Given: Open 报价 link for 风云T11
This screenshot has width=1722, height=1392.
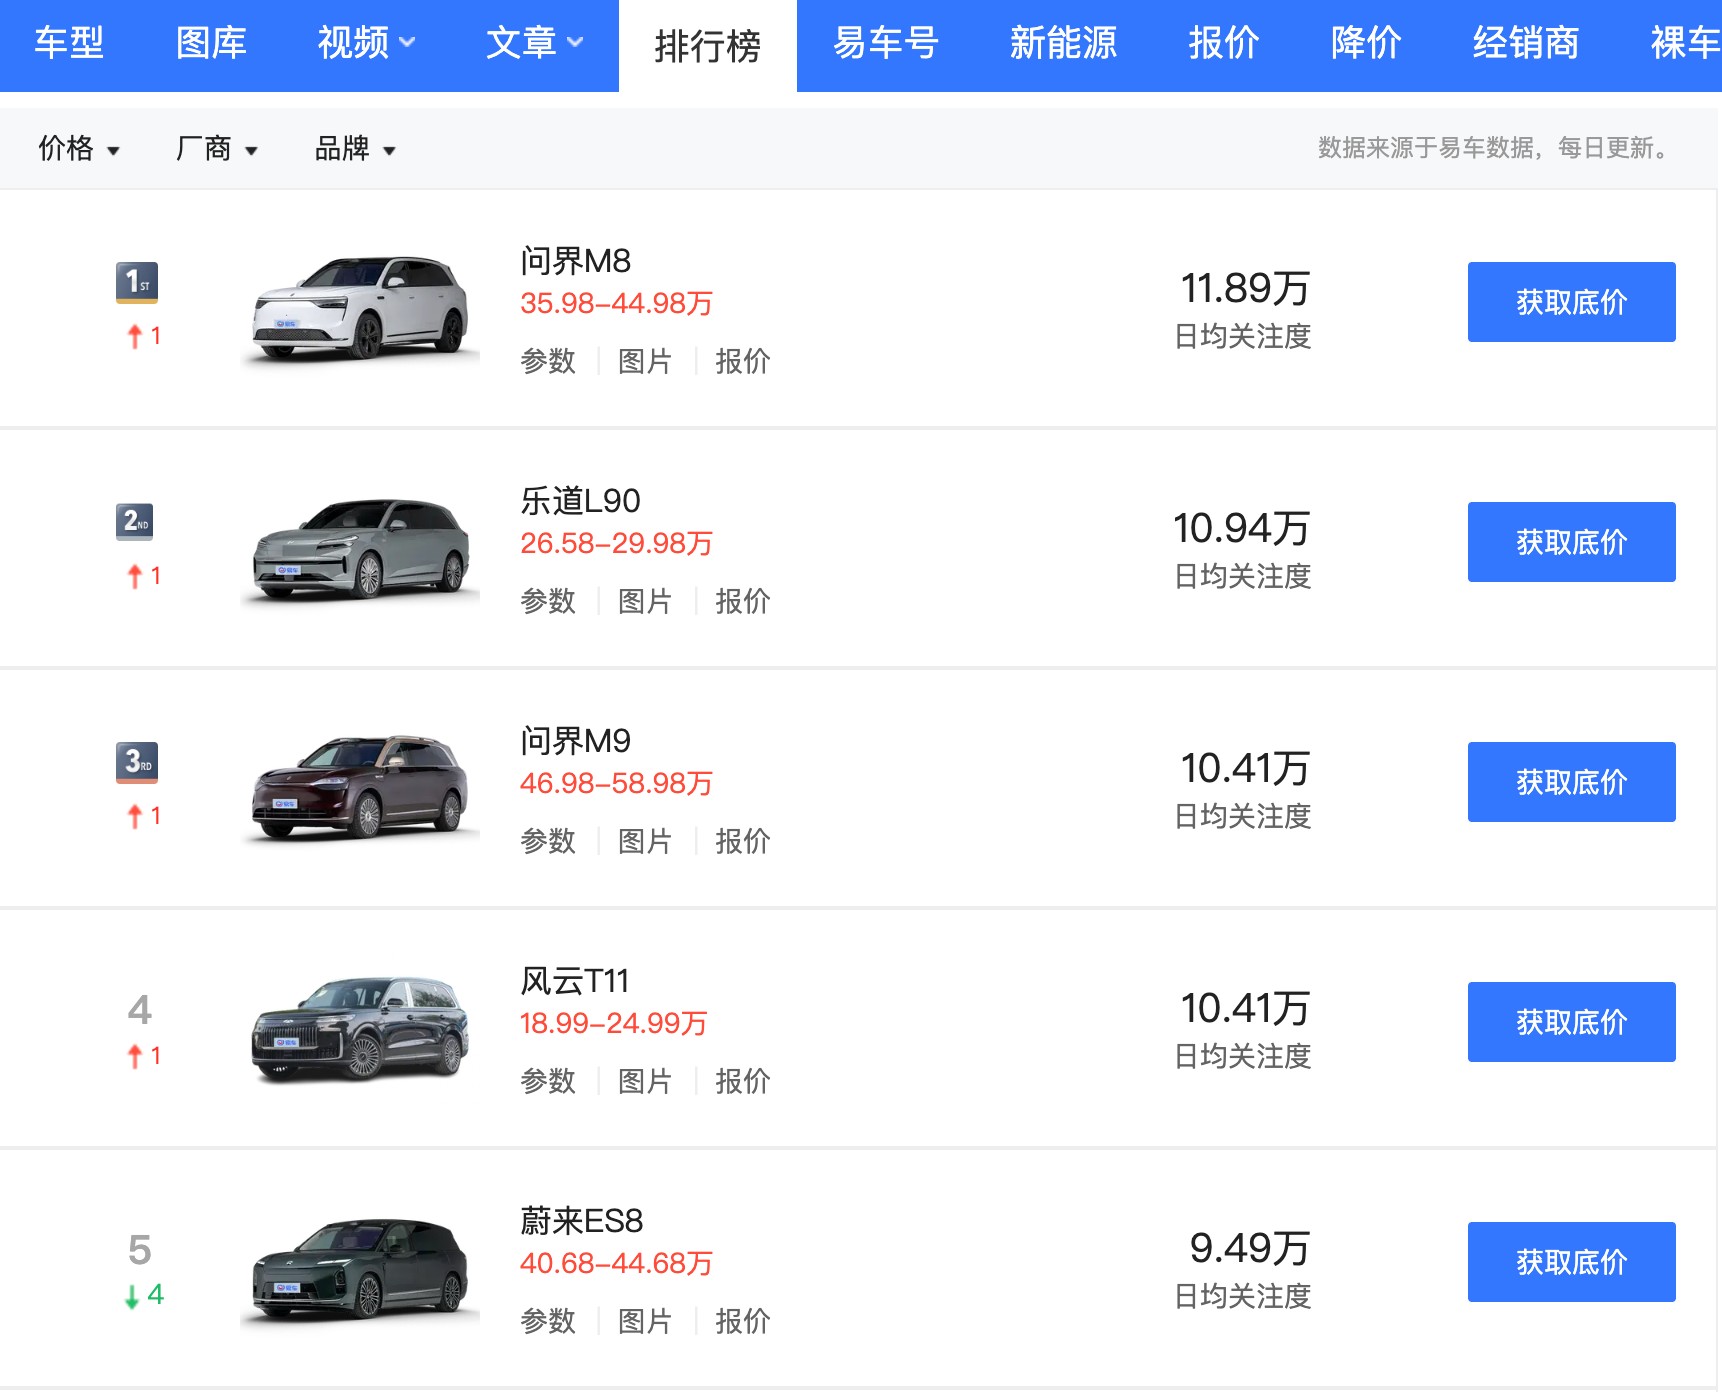Looking at the screenshot, I should 742,1081.
